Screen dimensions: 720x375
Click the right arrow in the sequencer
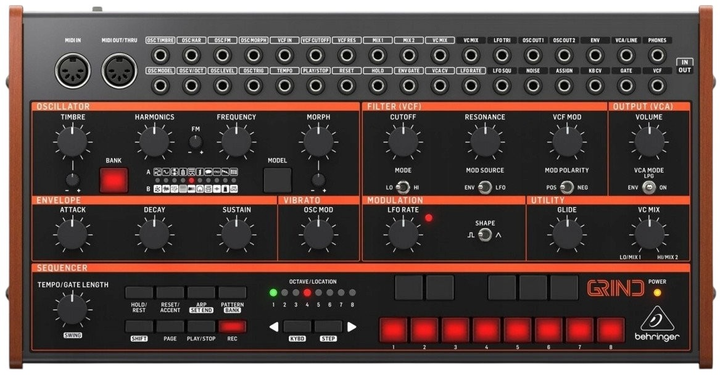coord(352,327)
